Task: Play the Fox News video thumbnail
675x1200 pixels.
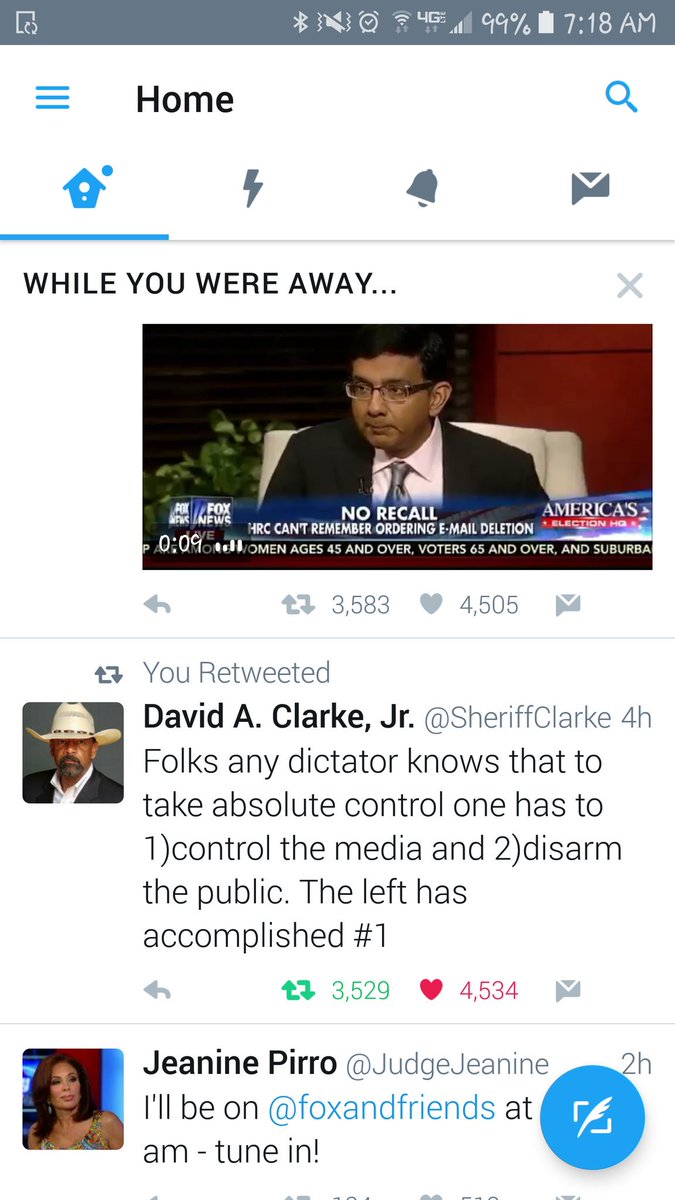Action: coord(397,446)
